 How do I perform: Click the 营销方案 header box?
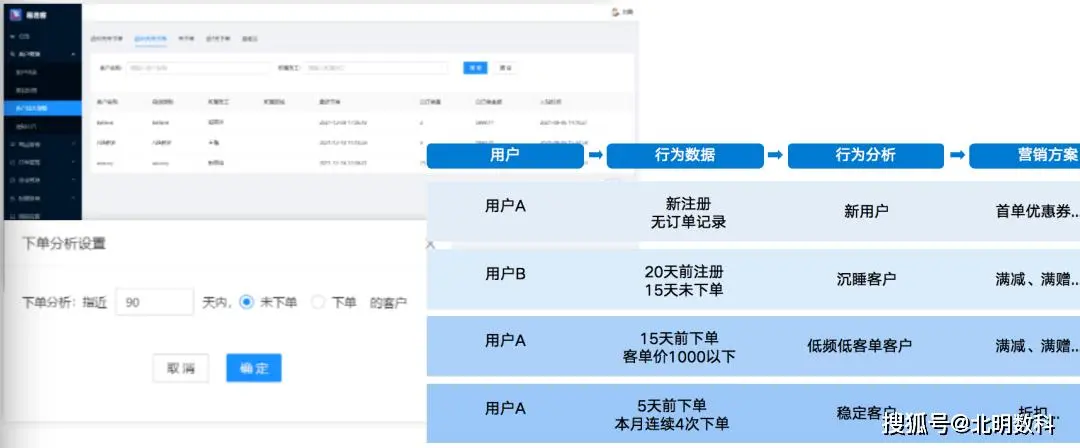[x=1025, y=156]
